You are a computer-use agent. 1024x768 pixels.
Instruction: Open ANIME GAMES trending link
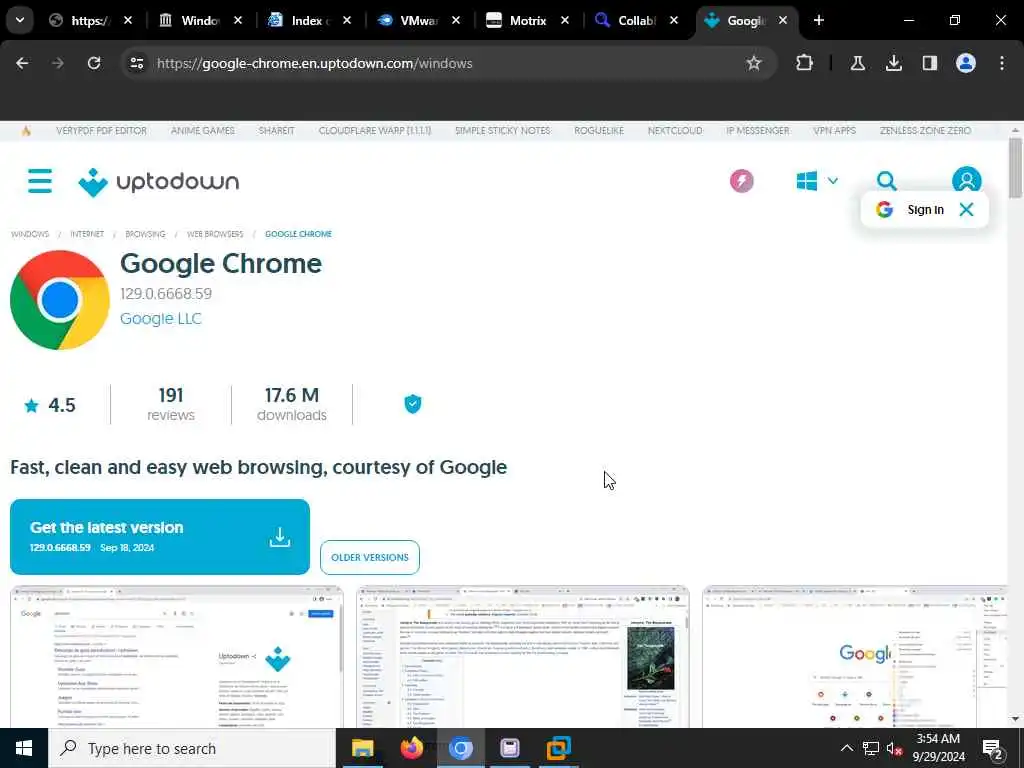(x=202, y=131)
